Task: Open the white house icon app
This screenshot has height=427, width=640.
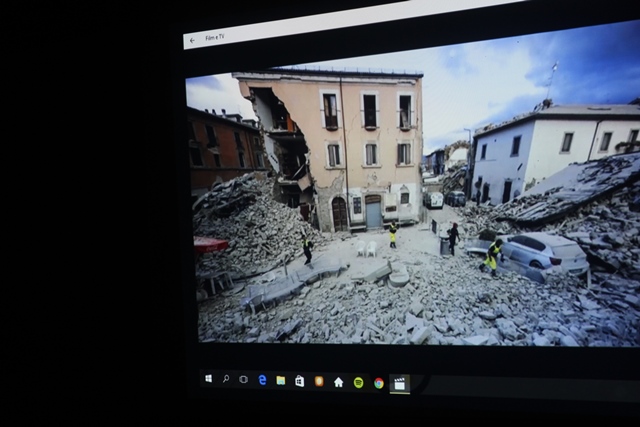Action: click(x=338, y=382)
